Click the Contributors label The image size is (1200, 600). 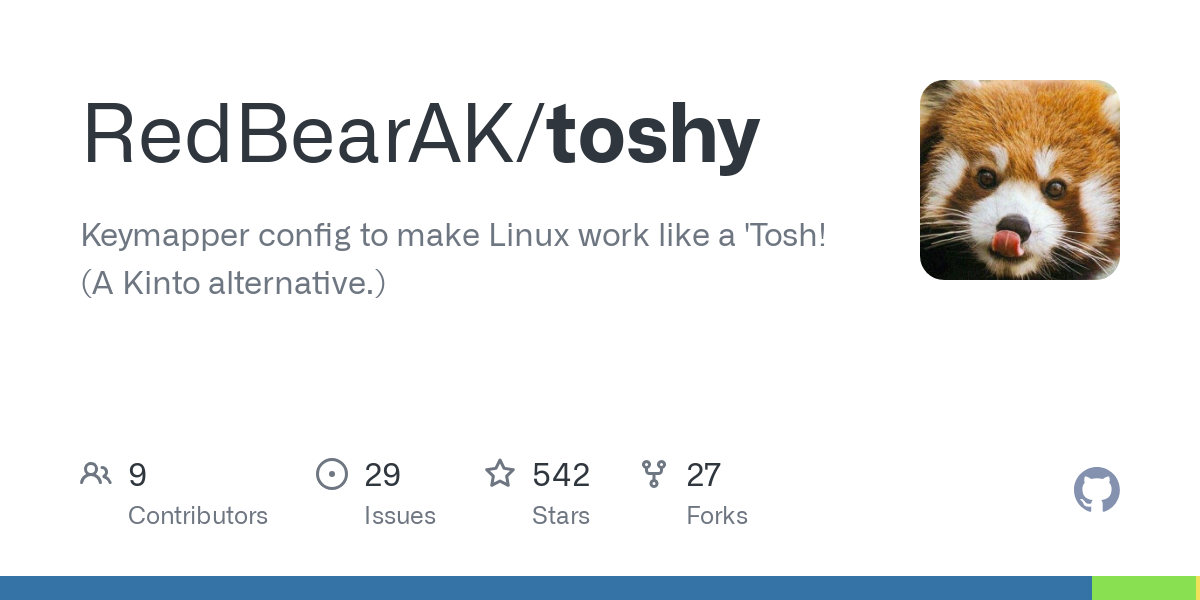[198, 516]
